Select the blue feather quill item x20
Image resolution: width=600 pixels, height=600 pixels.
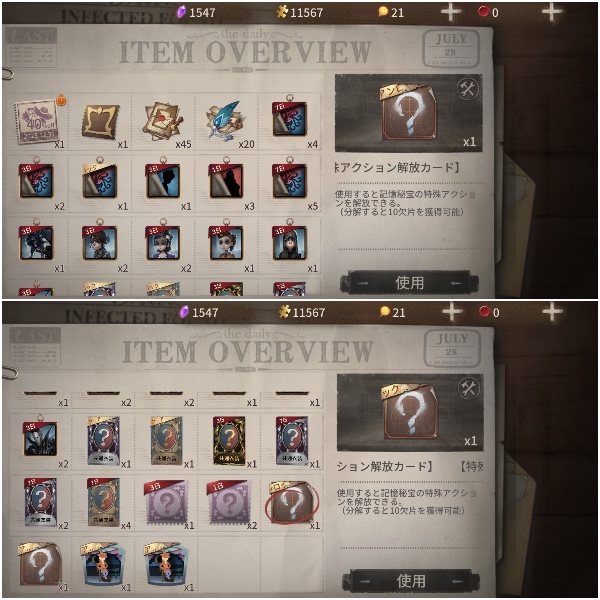click(224, 120)
